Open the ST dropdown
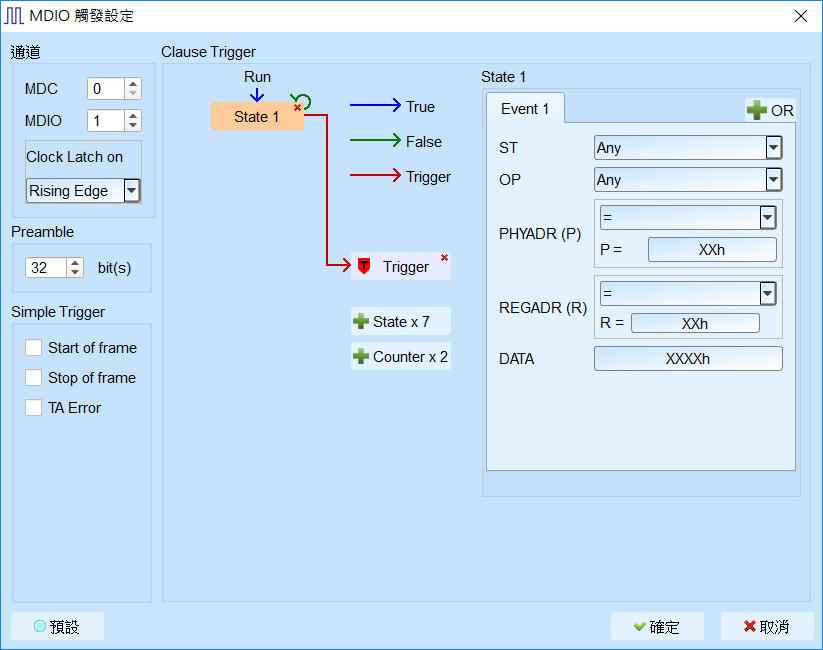The height and width of the screenshot is (650, 823). 773,148
